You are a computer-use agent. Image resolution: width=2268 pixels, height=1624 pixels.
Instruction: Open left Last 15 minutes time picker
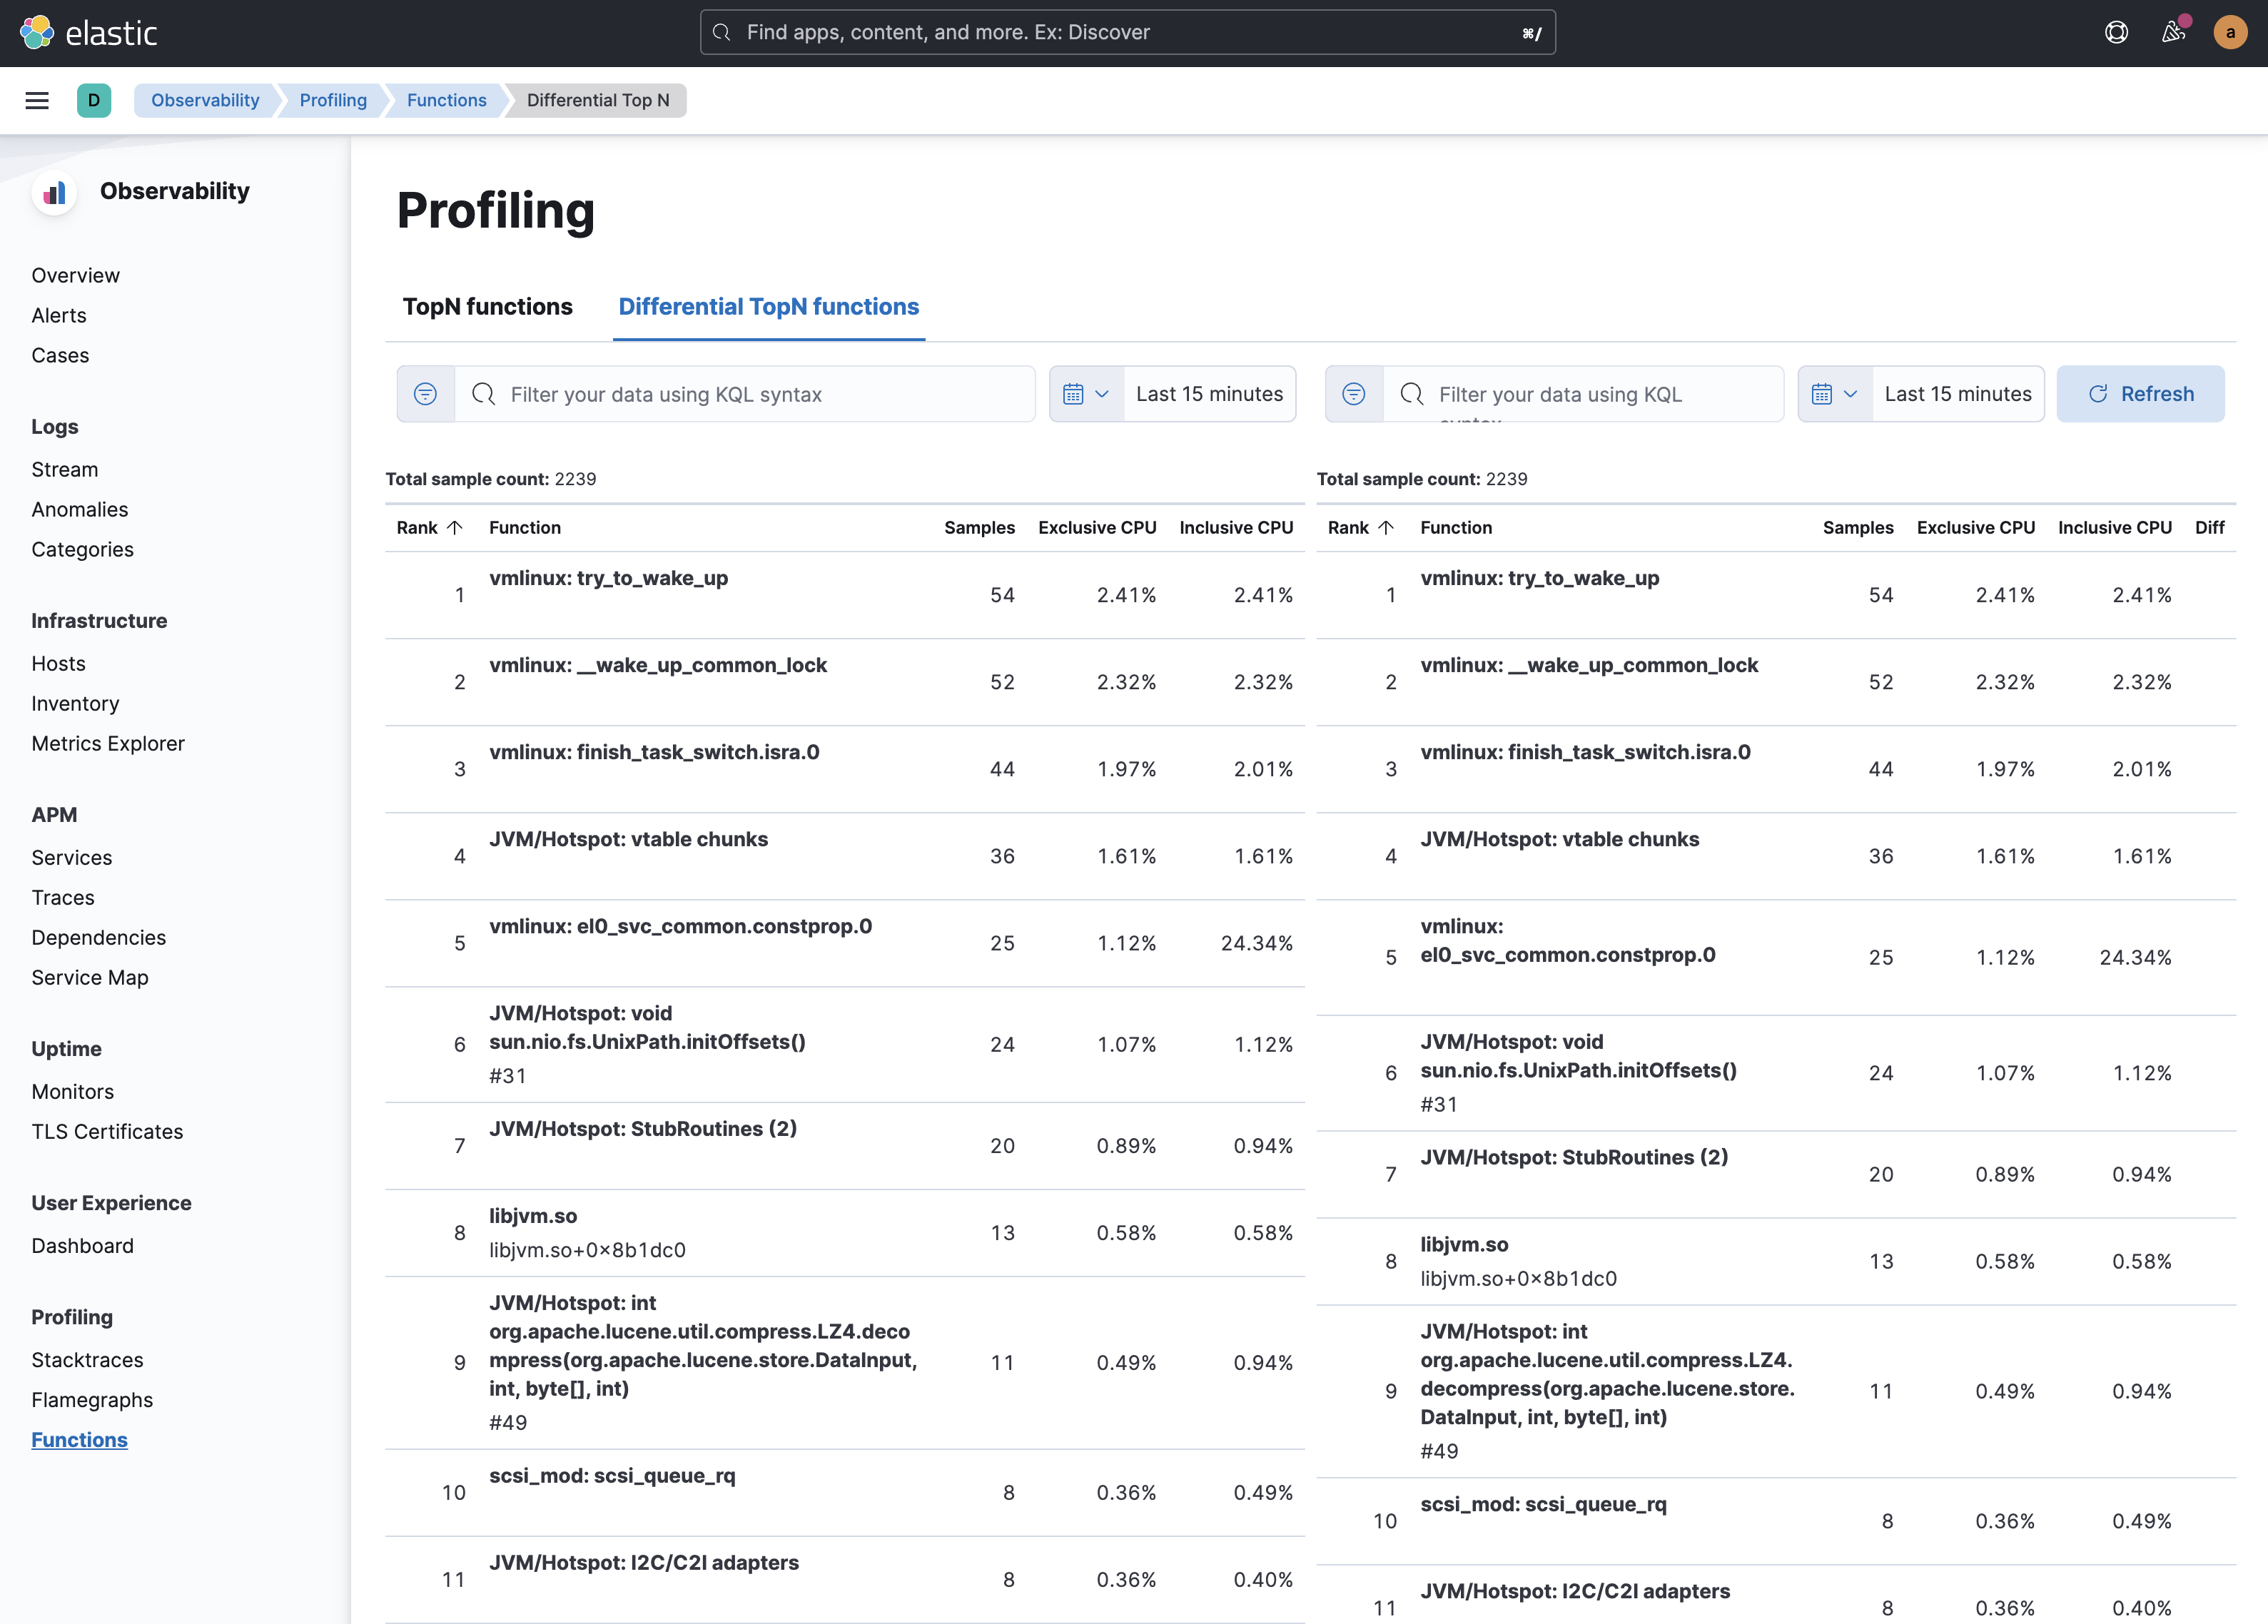[x=1209, y=394]
